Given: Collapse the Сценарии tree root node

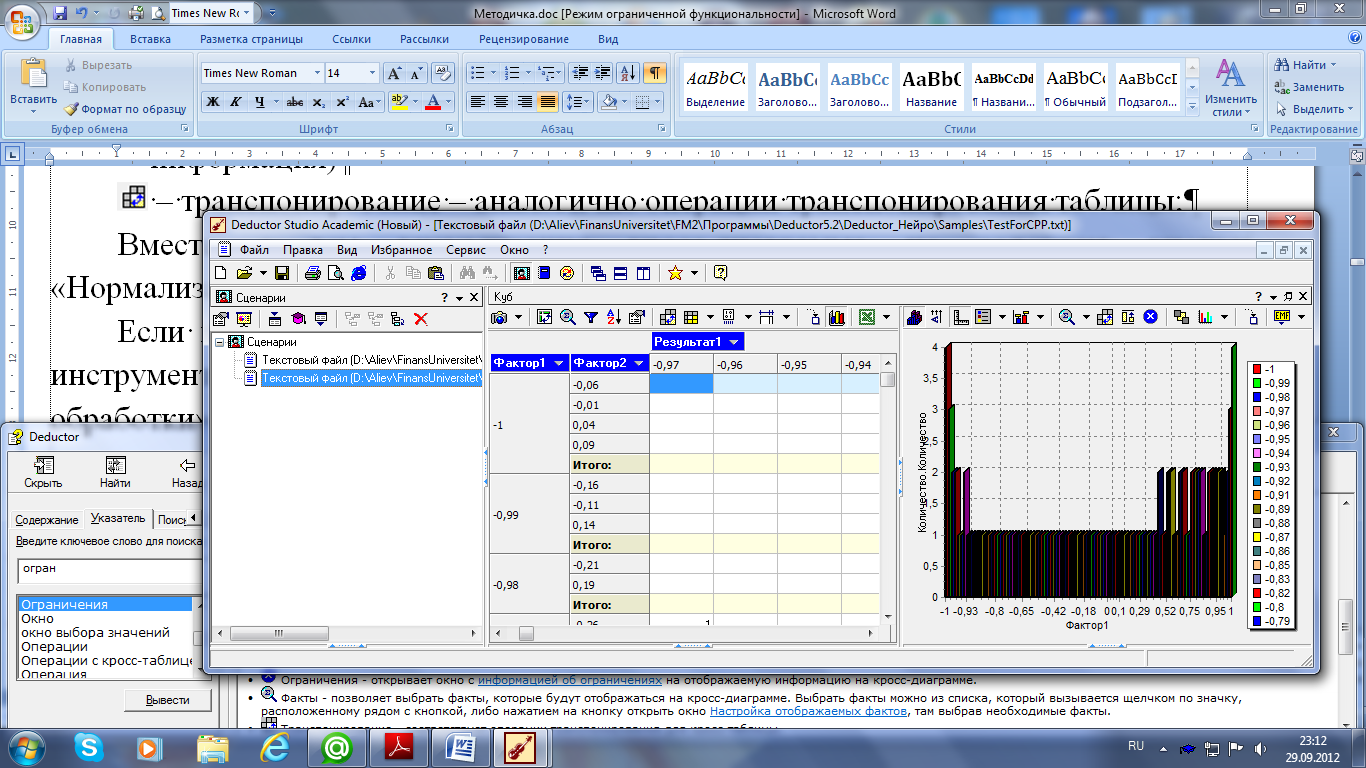Looking at the screenshot, I should pyautogui.click(x=220, y=342).
